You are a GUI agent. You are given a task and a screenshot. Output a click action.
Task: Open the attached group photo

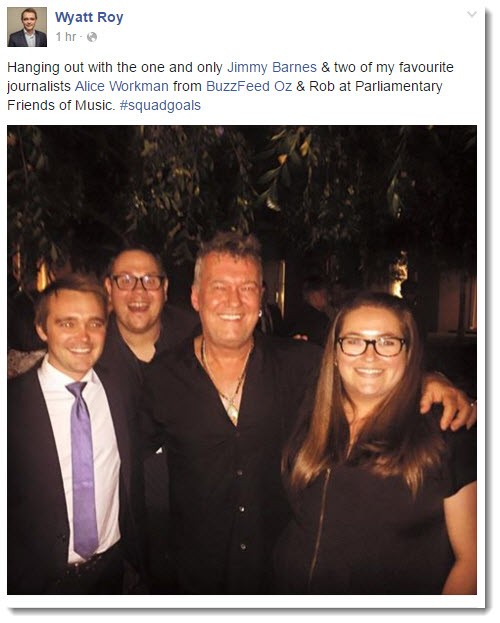click(x=242, y=360)
